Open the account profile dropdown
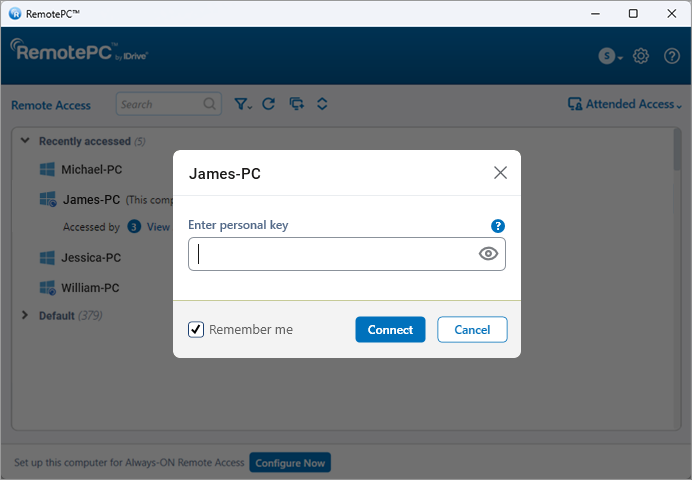The image size is (692, 480). coord(610,56)
